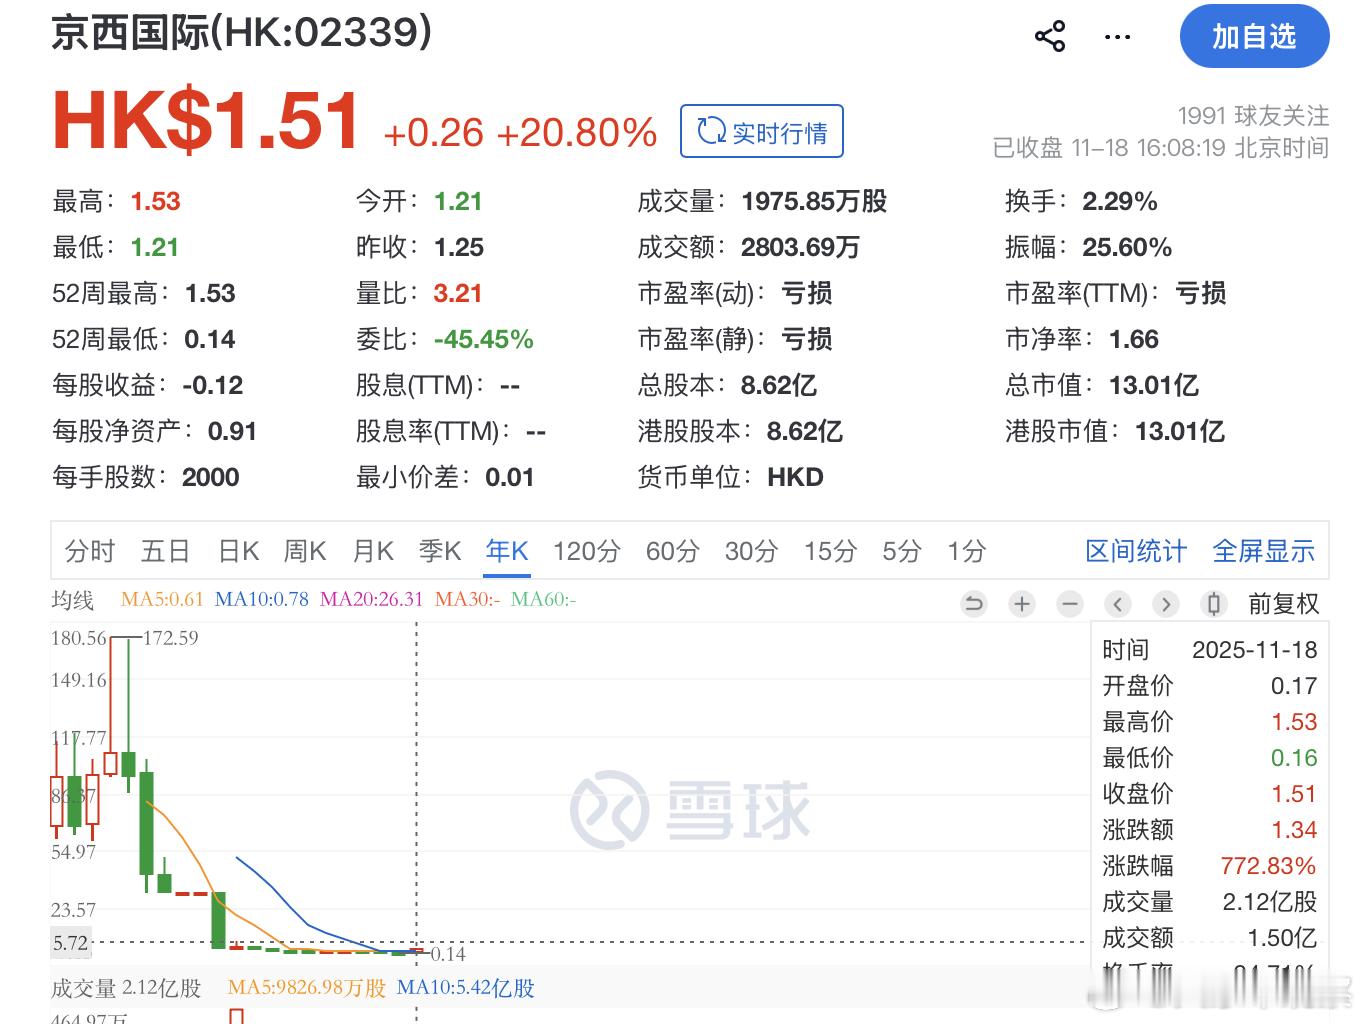Click the volume MA5:9826.98万股 label
Viewport: 1364px width, 1024px height.
tap(307, 988)
